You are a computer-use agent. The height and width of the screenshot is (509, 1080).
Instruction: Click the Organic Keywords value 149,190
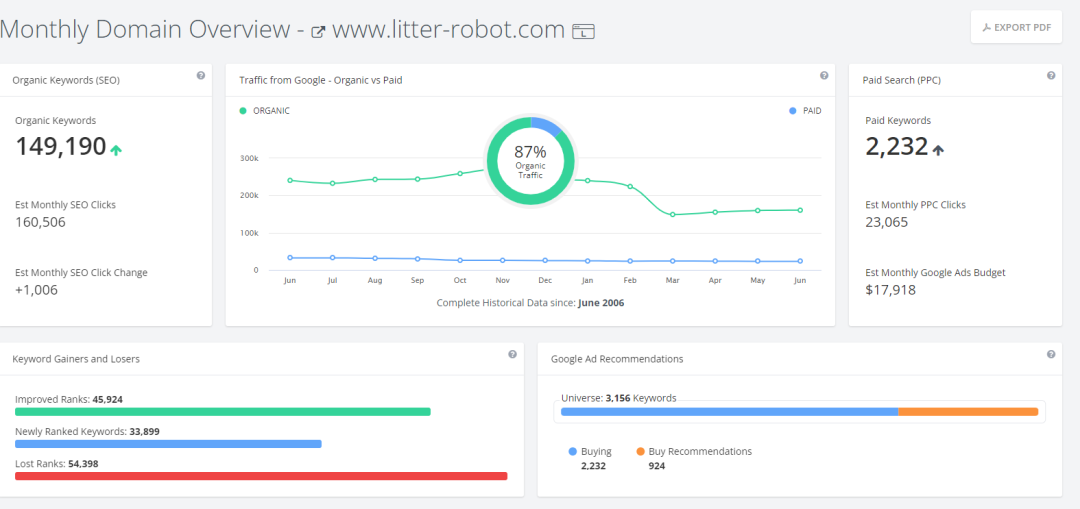[x=61, y=146]
